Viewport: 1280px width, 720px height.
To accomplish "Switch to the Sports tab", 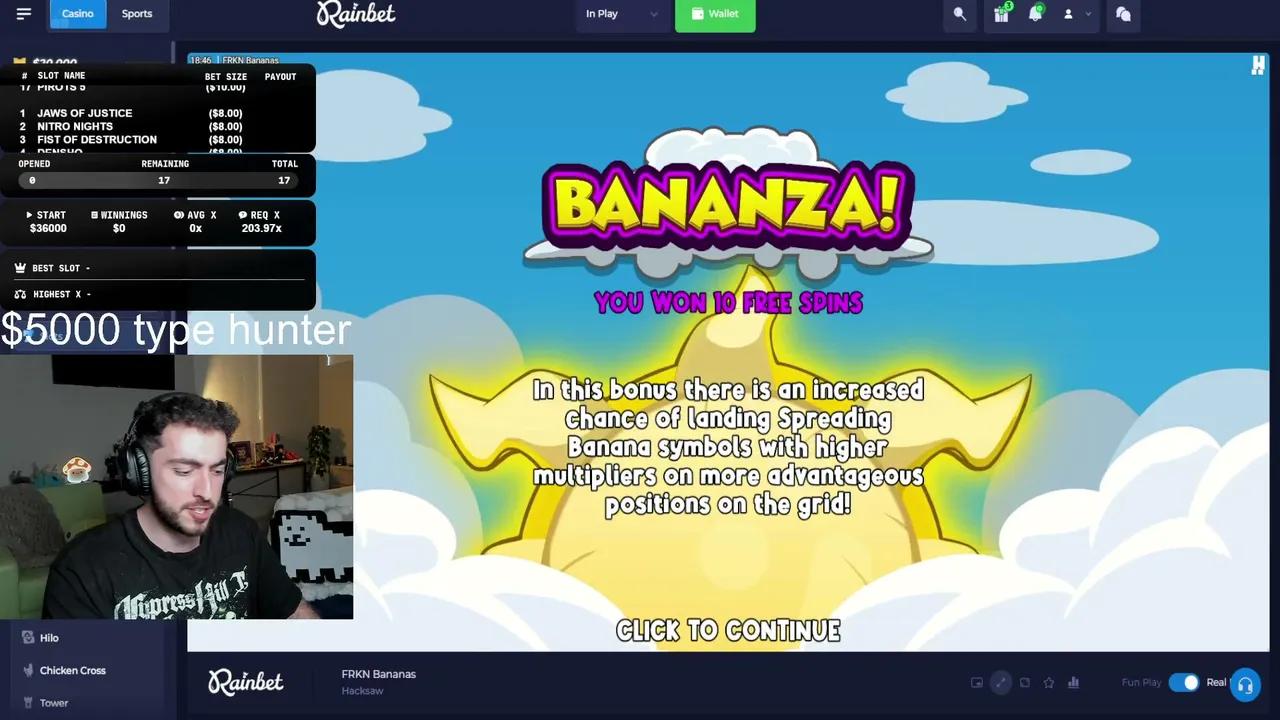I will tap(137, 14).
